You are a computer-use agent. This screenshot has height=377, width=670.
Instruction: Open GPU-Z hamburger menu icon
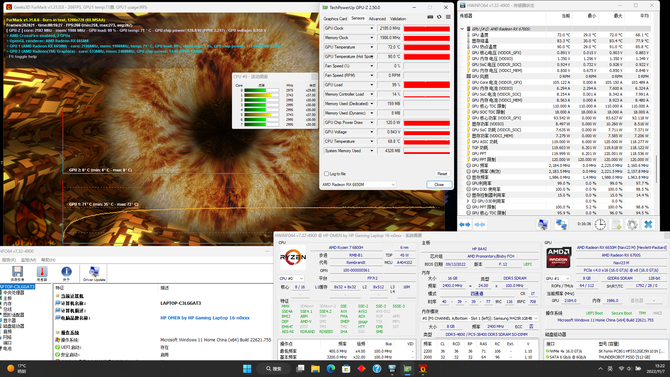[x=448, y=17]
